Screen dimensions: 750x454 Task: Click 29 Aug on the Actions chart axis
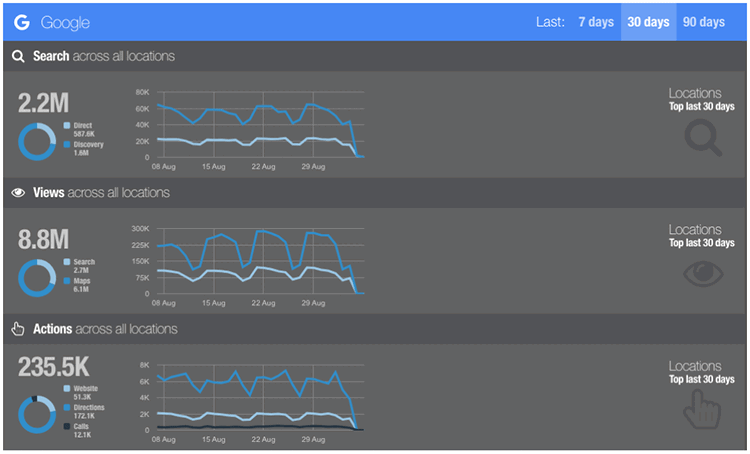[x=313, y=439]
